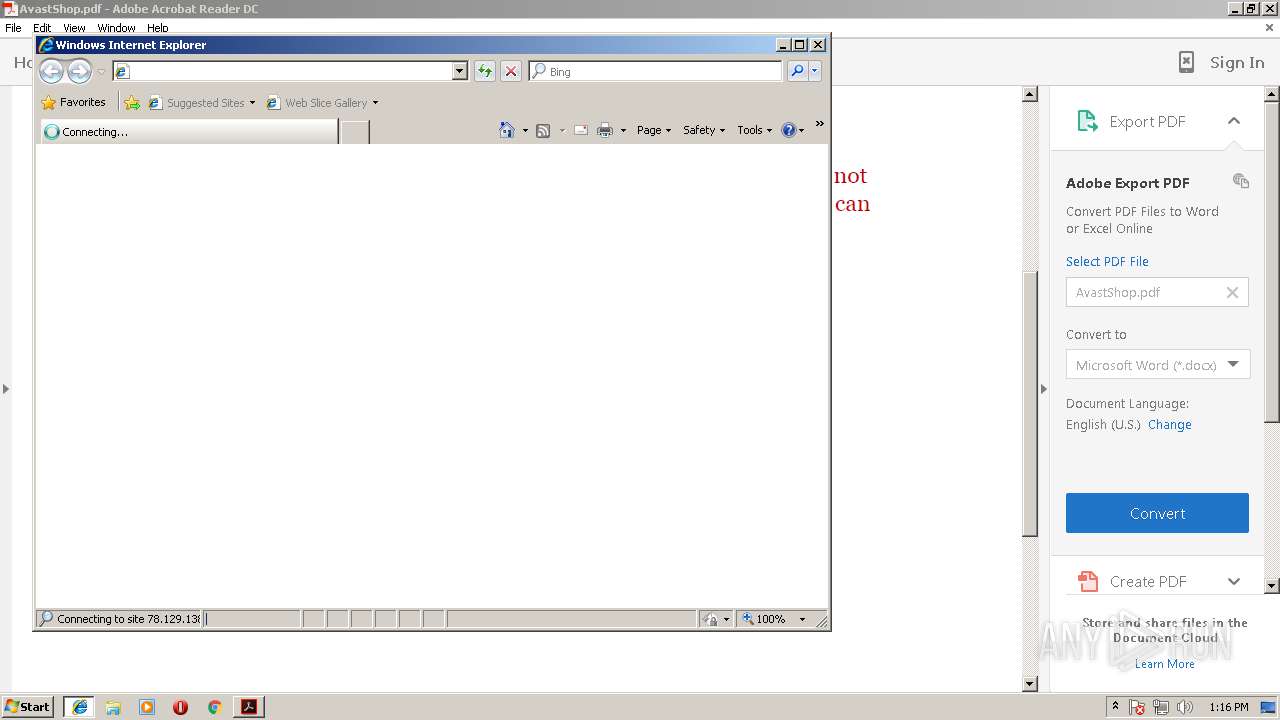The height and width of the screenshot is (720, 1280).
Task: Click the document vertical scrollbar up arrow
Action: coord(1030,94)
